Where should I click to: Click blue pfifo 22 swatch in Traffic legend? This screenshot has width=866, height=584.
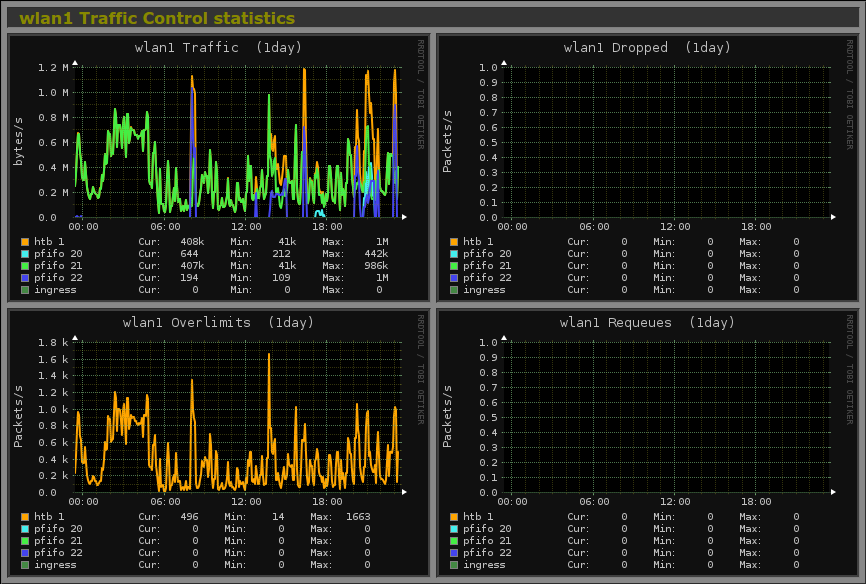[25, 278]
